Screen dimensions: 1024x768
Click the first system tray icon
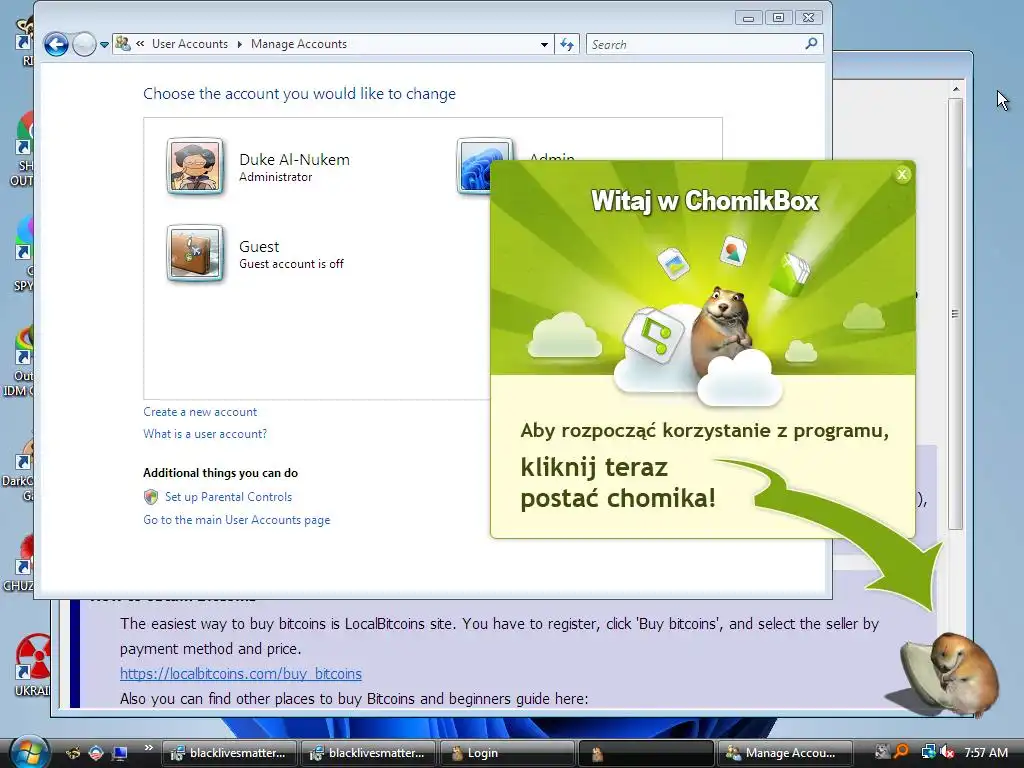pos(882,752)
